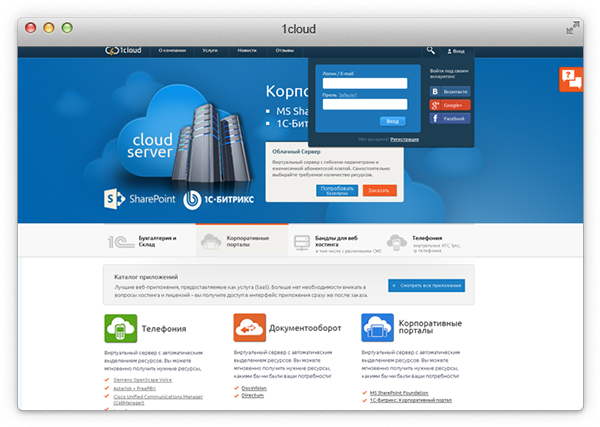Sign in with the Вконтакте button
The image size is (600, 427).
coord(450,92)
